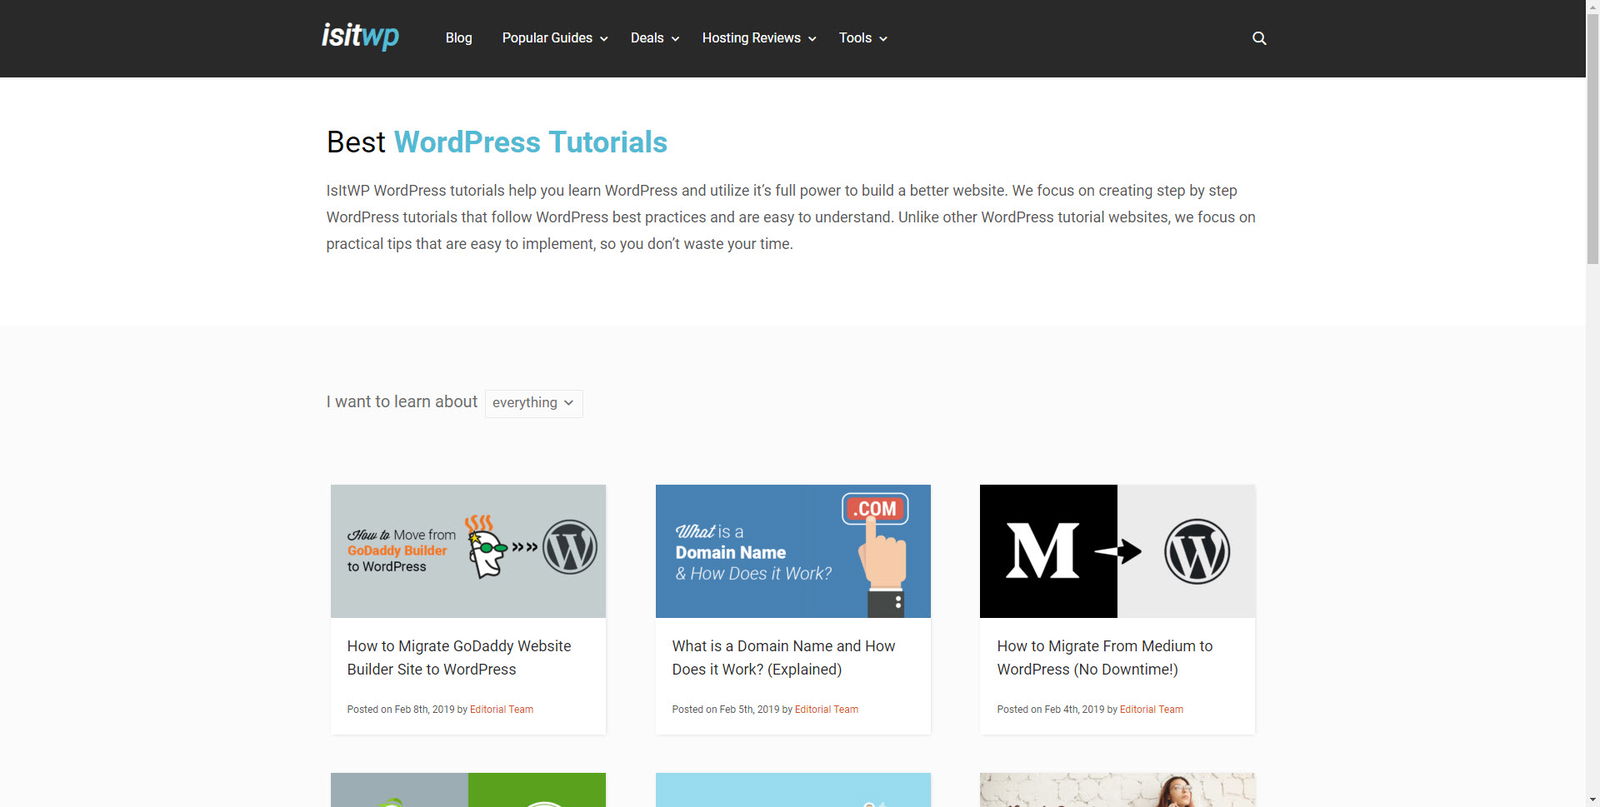Expand the Popular Guides menu
This screenshot has height=807, width=1600.
555,38
